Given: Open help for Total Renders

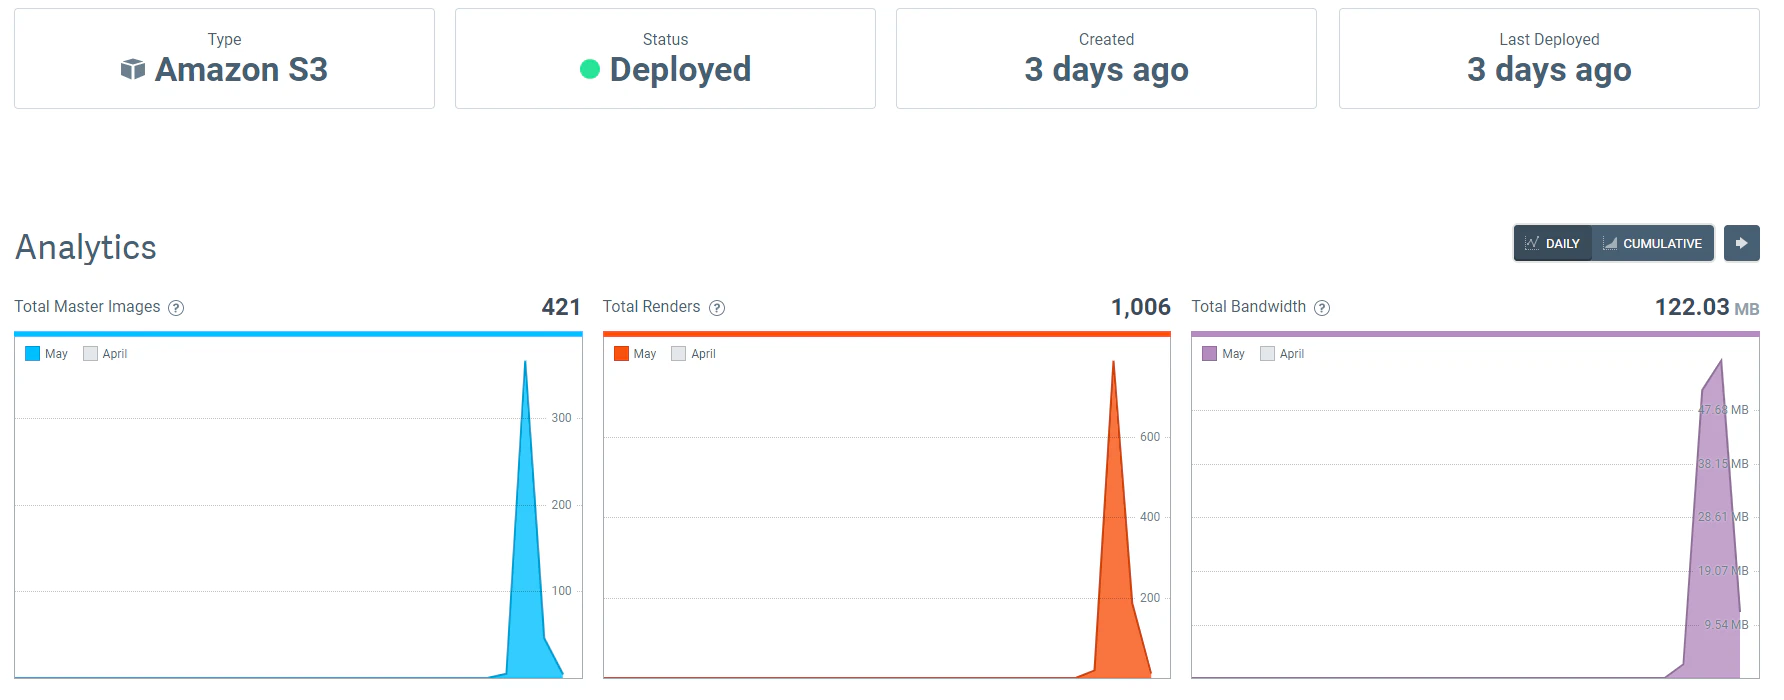Looking at the screenshot, I should click(x=717, y=308).
